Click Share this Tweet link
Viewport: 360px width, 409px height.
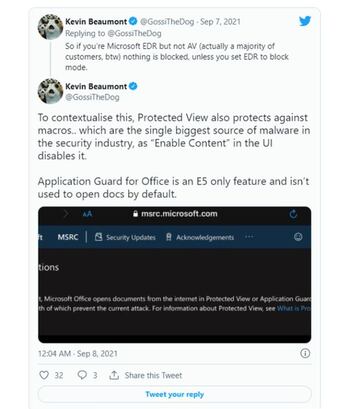click(x=153, y=375)
